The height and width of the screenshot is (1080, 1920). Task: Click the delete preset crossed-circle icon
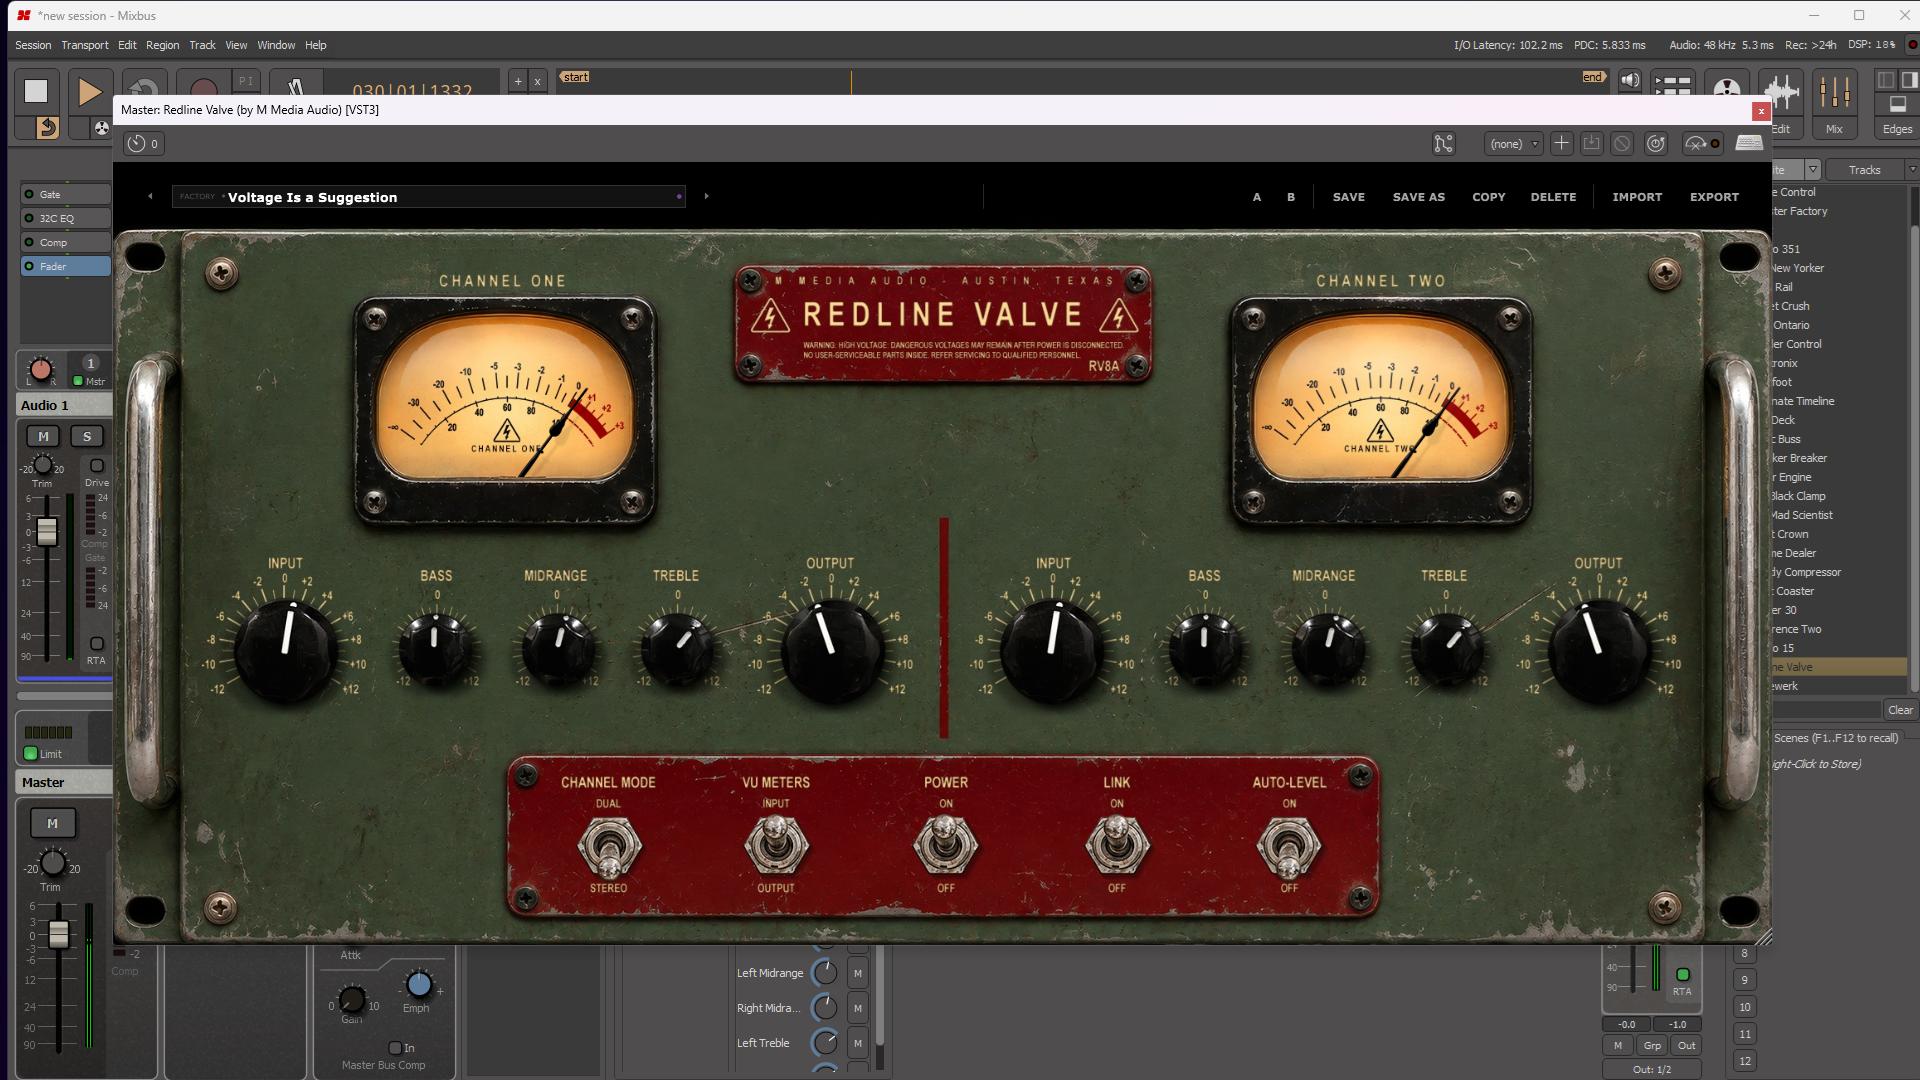pos(1622,144)
